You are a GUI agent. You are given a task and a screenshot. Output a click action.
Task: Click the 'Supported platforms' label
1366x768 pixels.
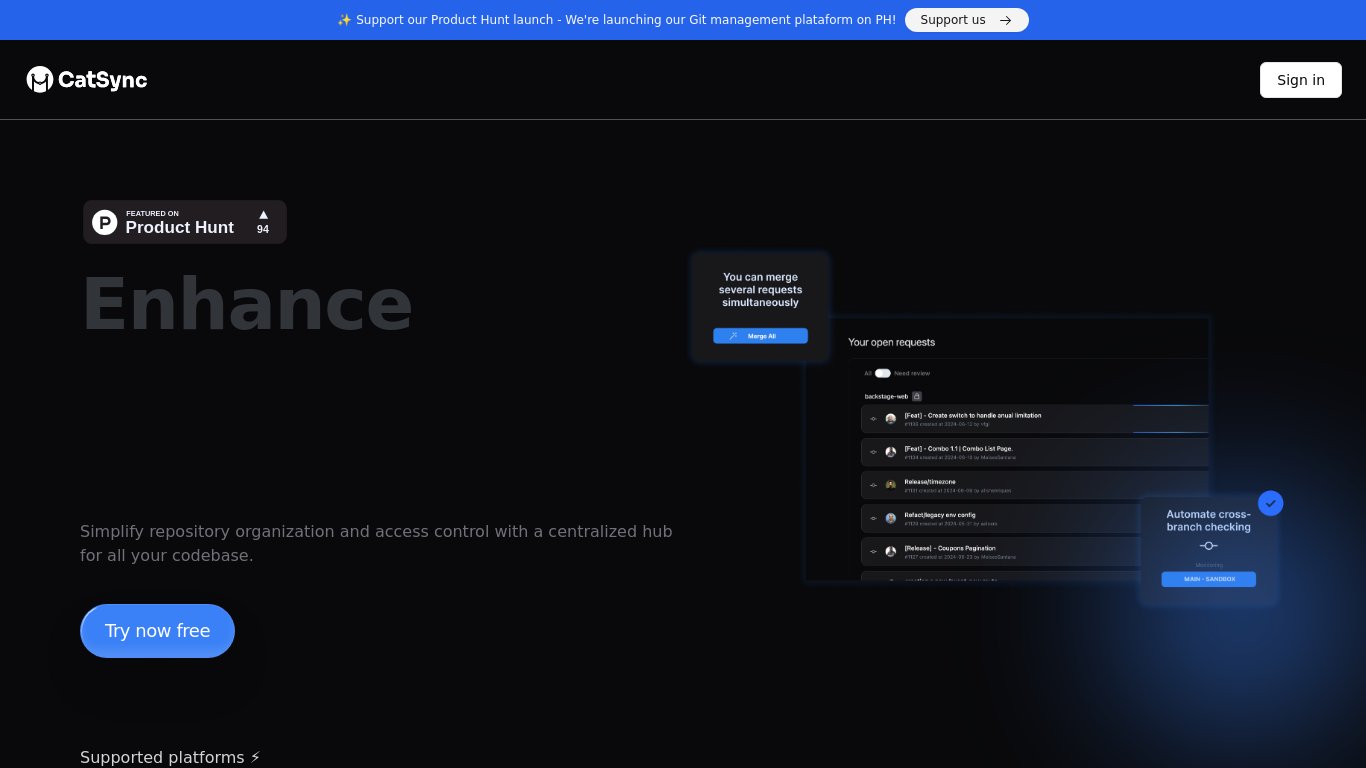coord(162,757)
